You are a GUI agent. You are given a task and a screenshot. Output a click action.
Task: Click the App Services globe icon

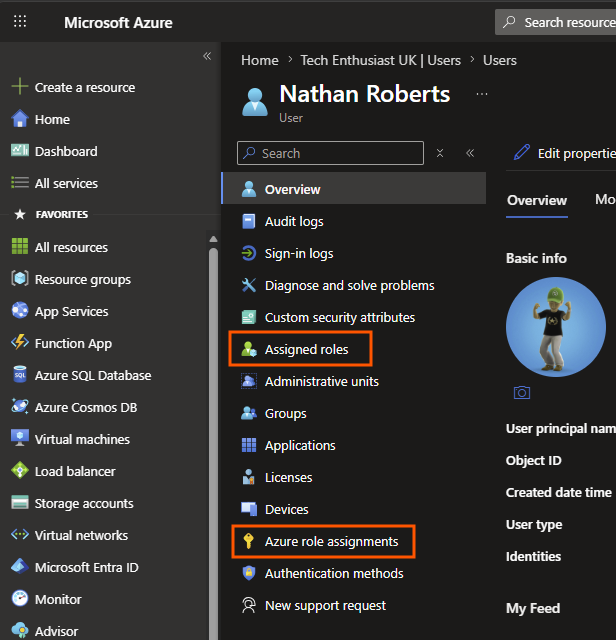[20, 311]
